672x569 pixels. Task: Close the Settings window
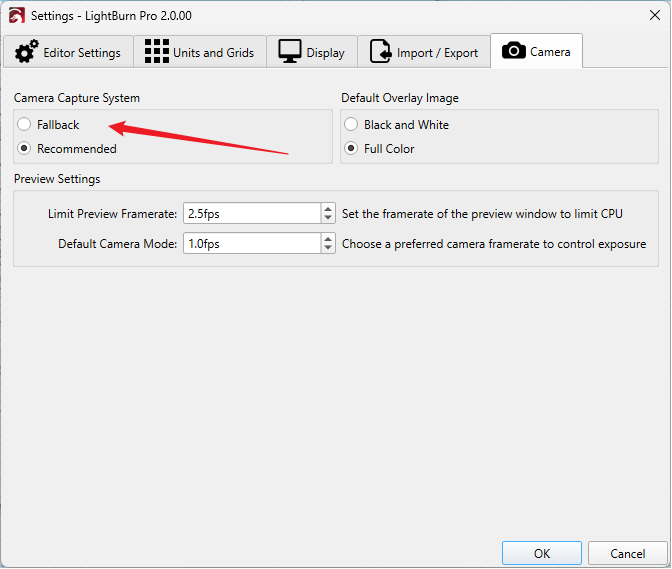click(x=654, y=15)
